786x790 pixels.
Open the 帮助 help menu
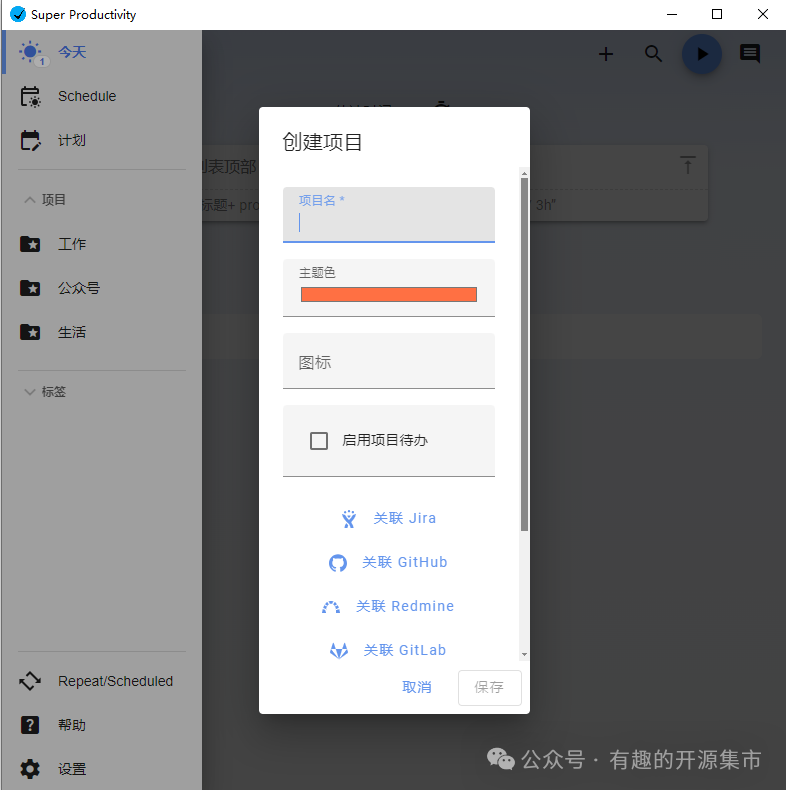pos(101,726)
